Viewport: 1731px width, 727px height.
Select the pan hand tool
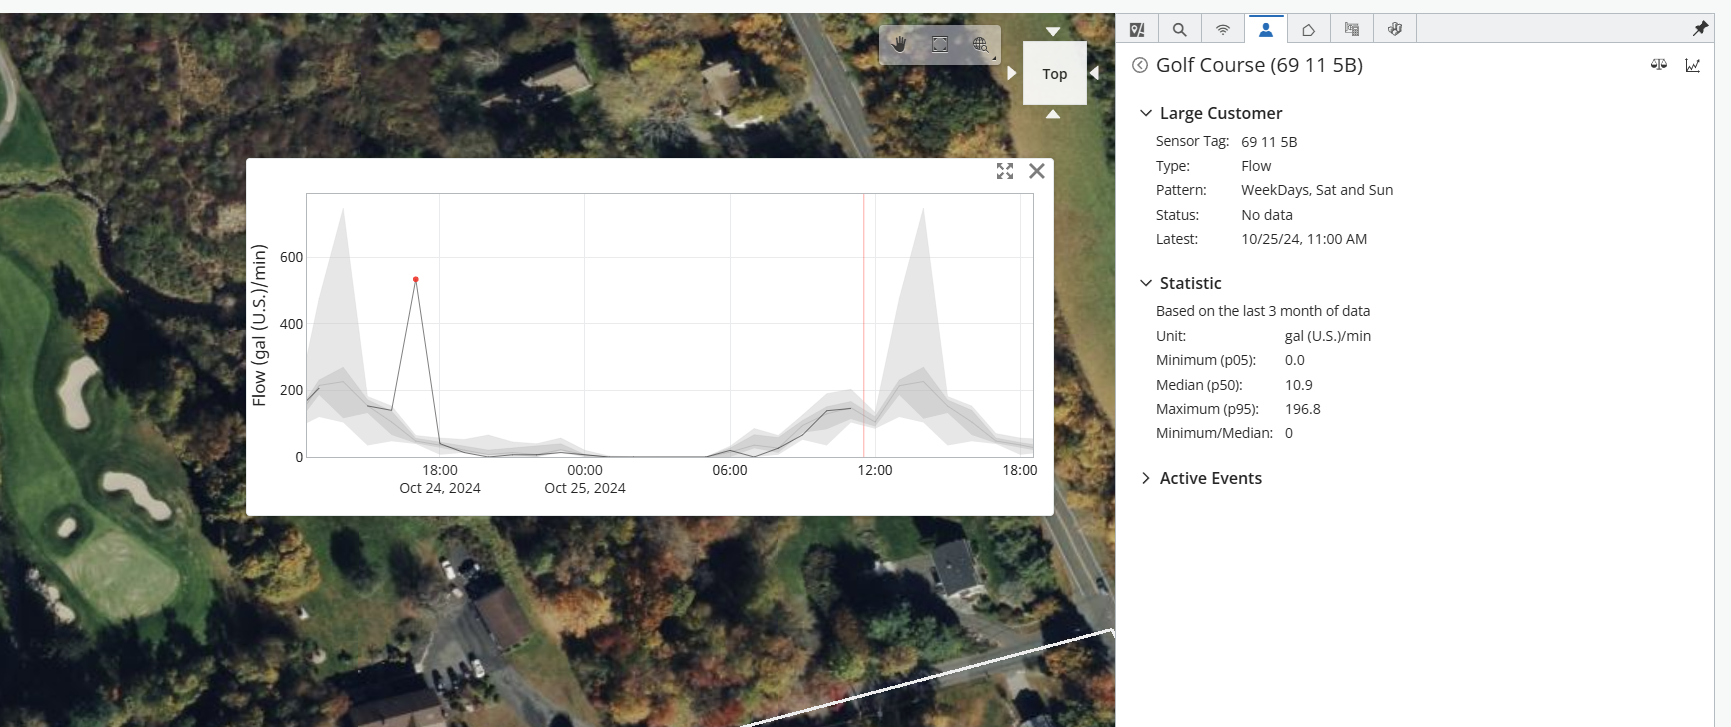point(899,44)
